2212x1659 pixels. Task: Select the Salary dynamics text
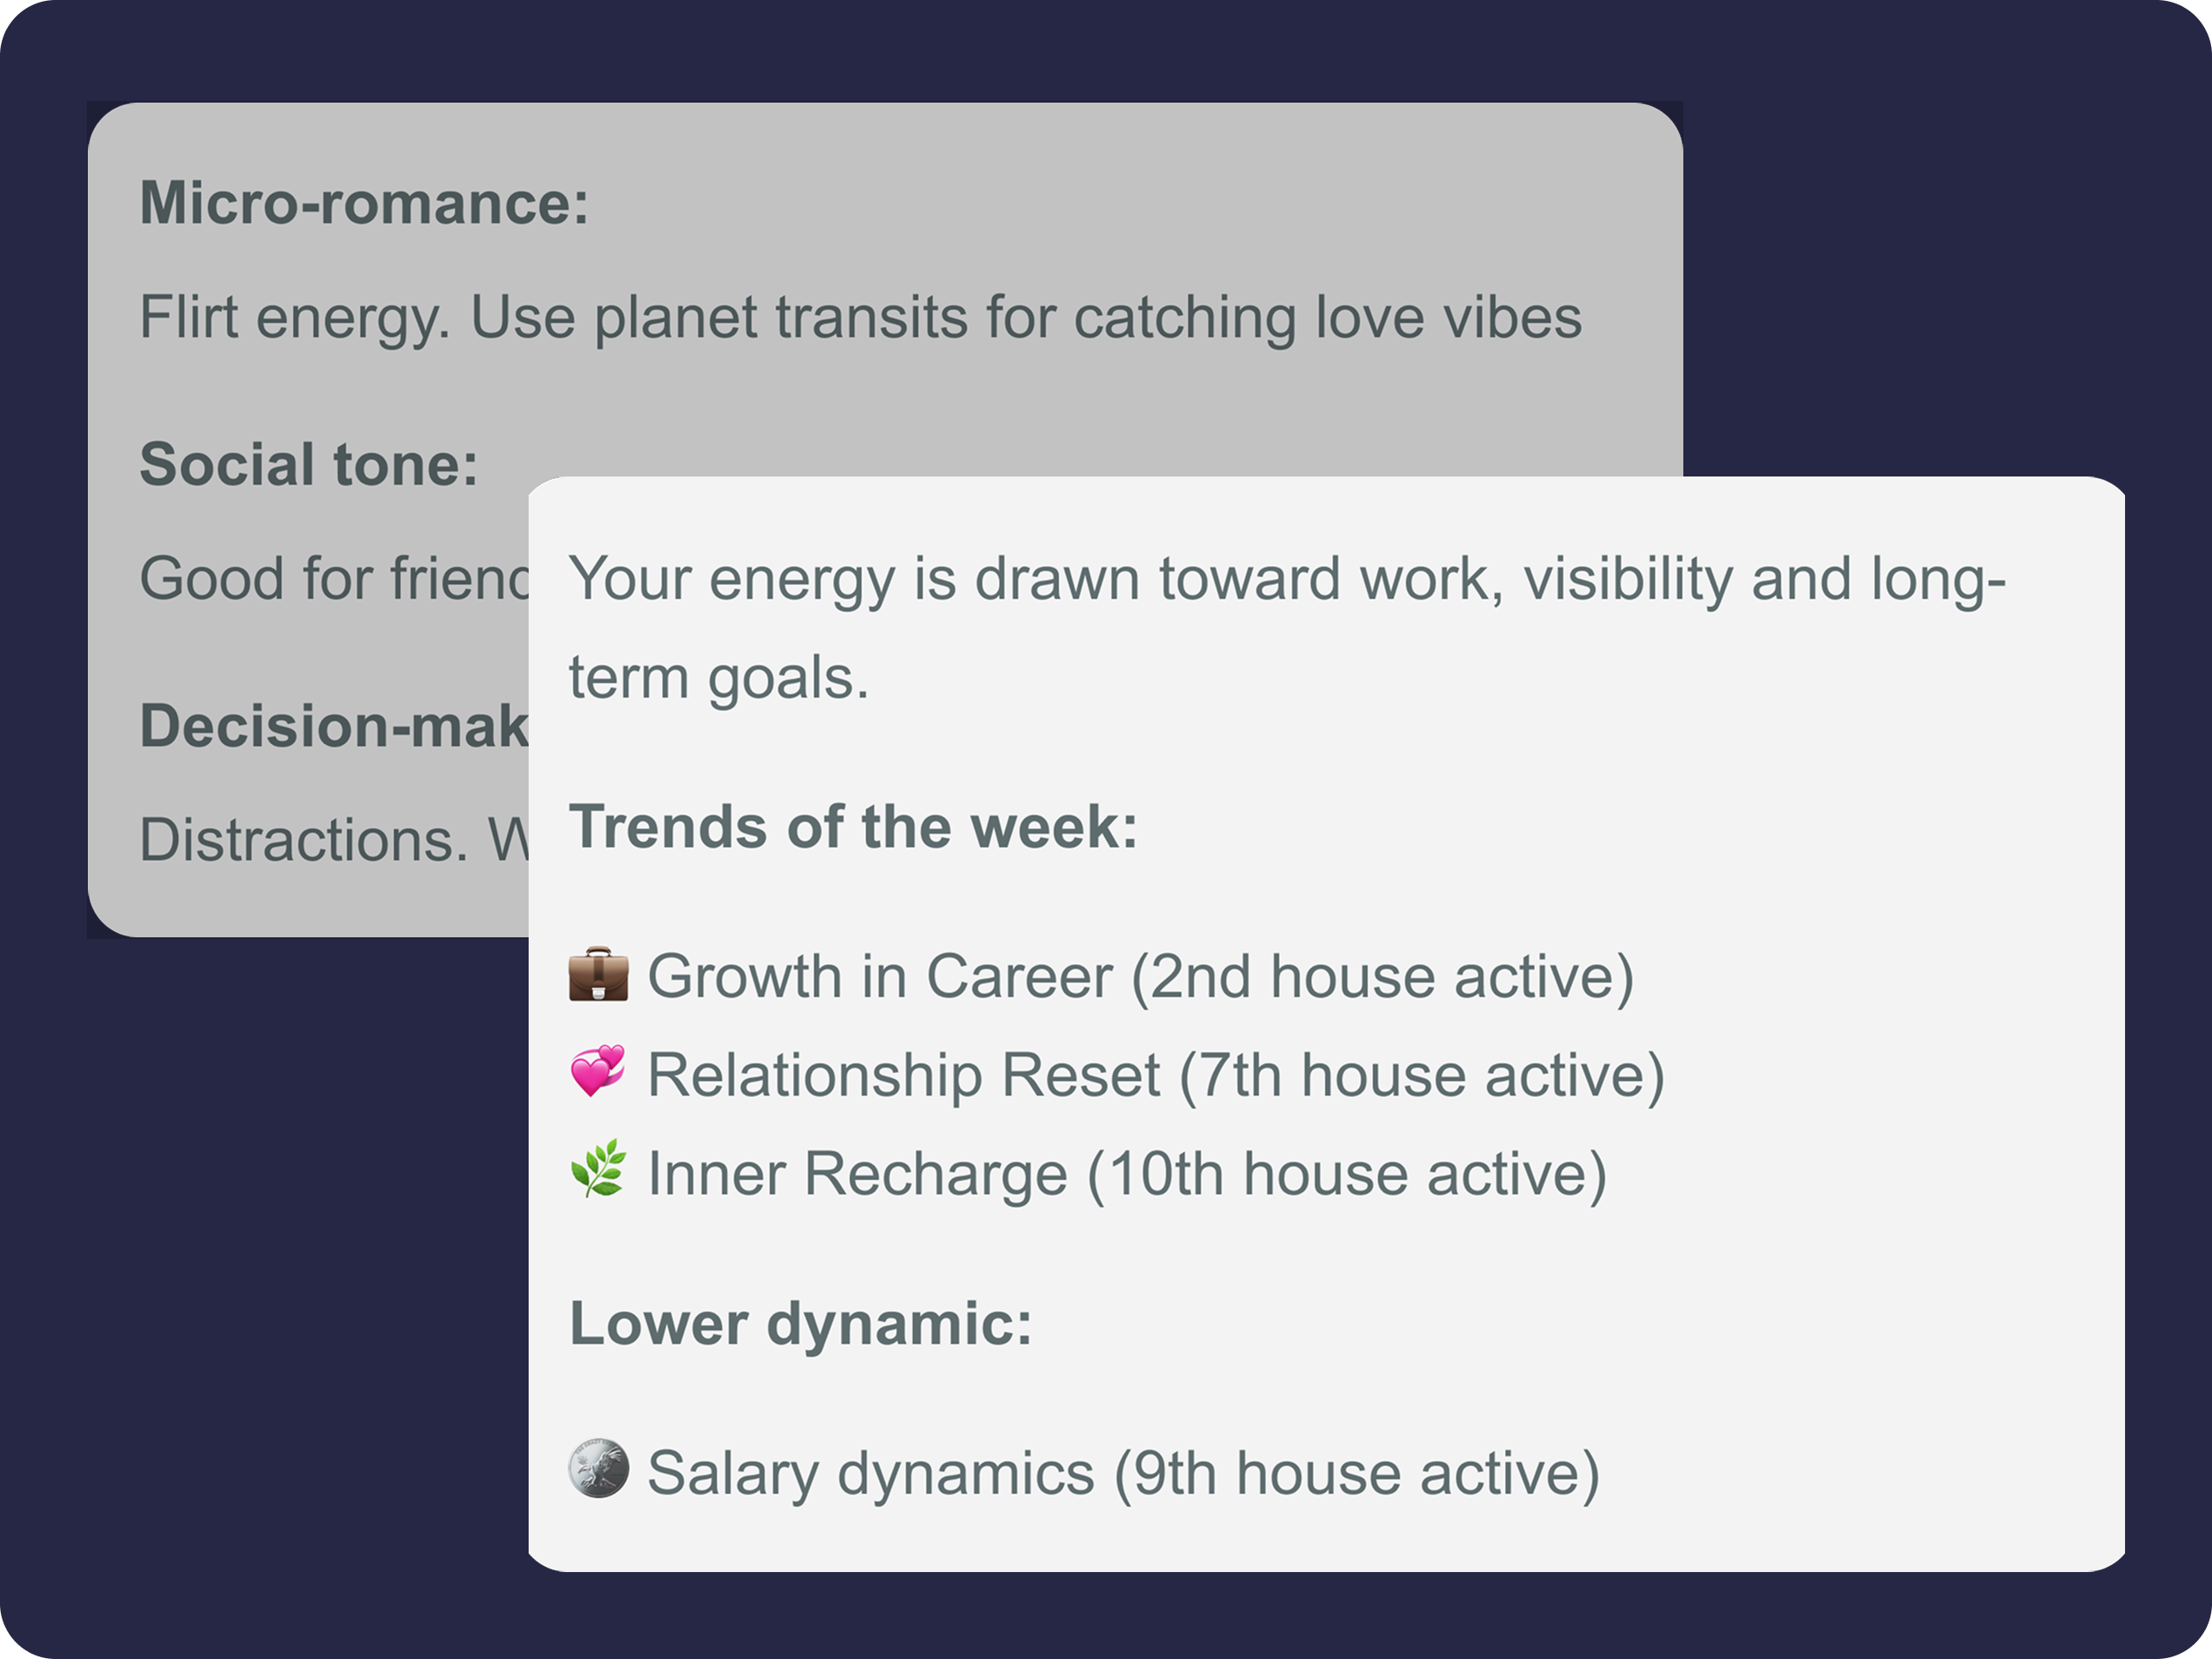point(1122,1473)
